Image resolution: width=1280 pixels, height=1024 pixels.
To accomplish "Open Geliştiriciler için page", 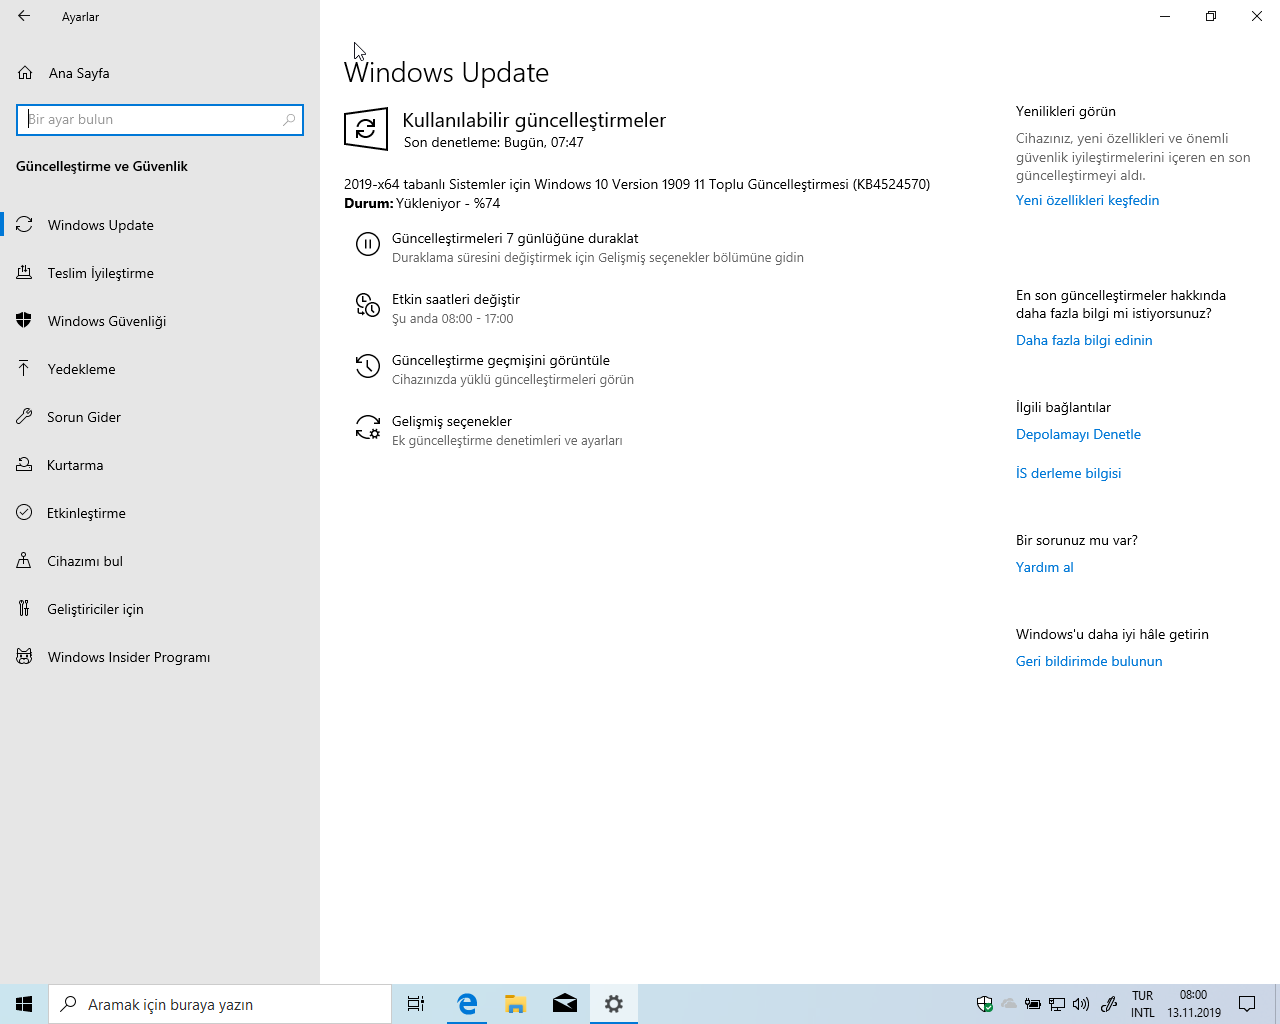I will tap(160, 609).
